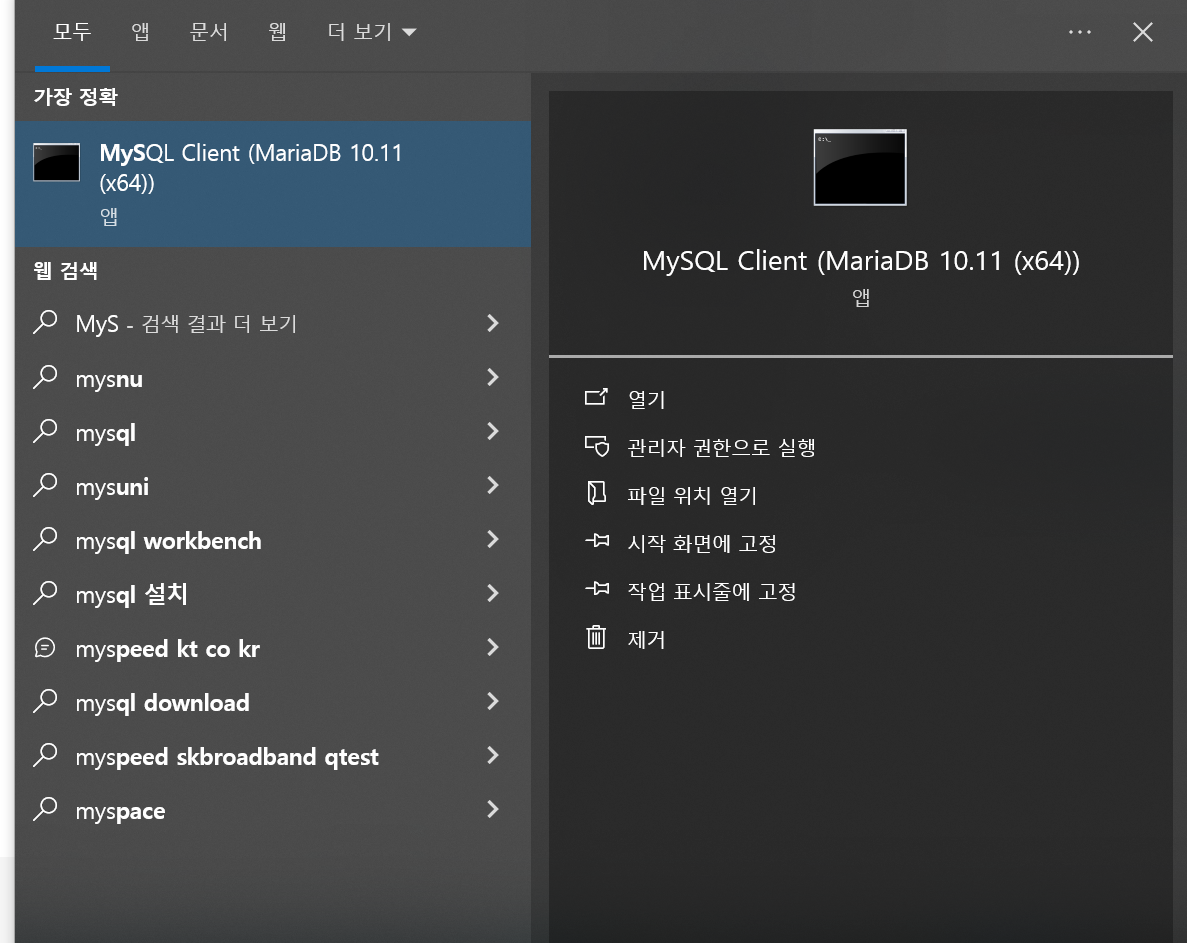1187x943 pixels.
Task: Select the mysql download suggestion
Action: click(273, 702)
